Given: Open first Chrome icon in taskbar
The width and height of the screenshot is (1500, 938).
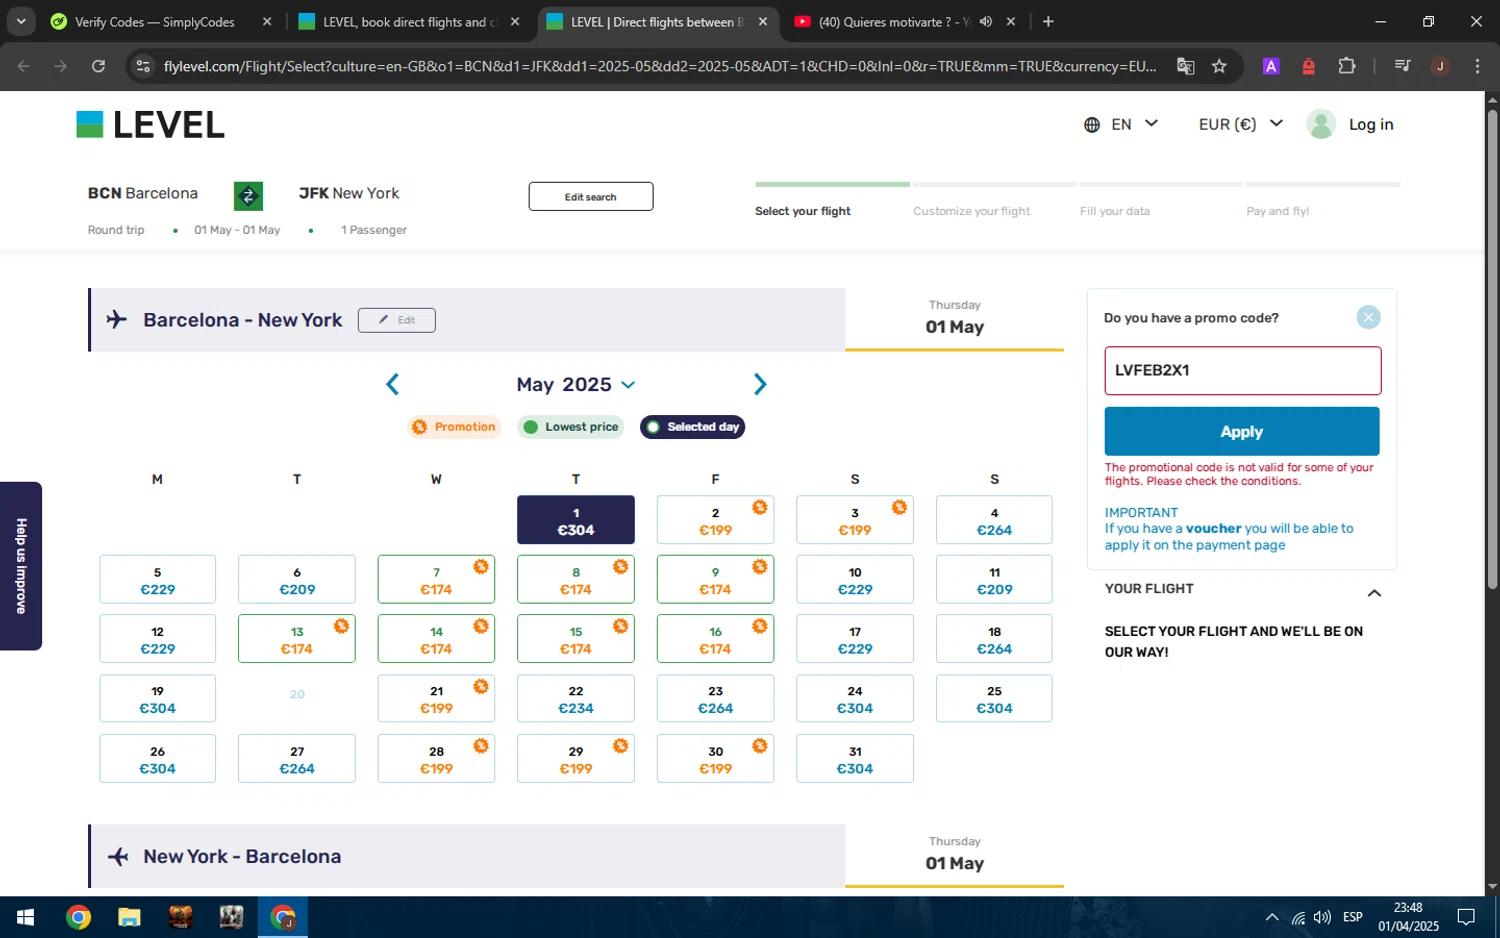Looking at the screenshot, I should point(78,917).
